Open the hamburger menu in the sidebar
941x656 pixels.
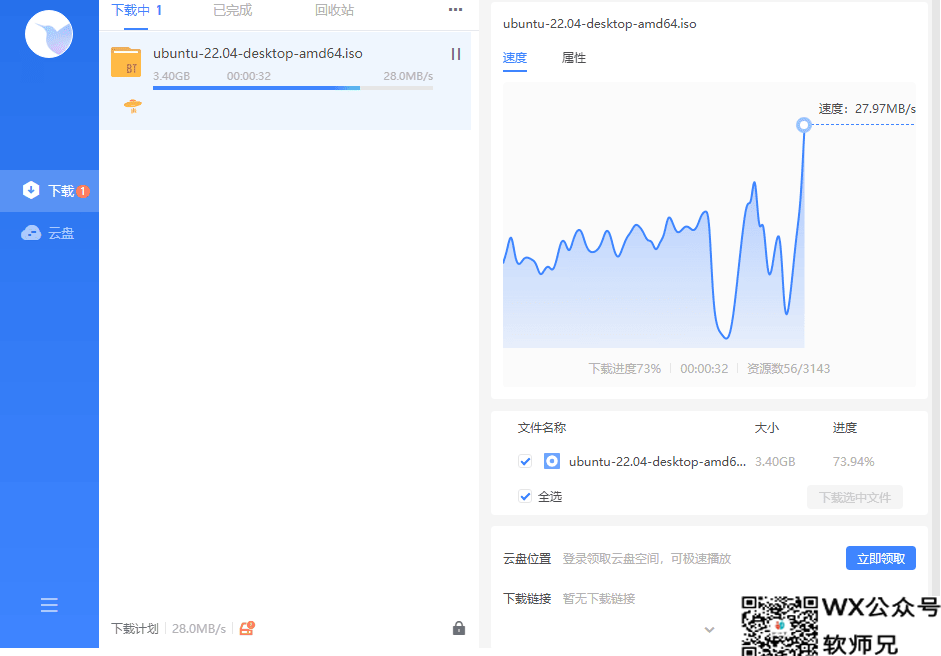click(49, 604)
